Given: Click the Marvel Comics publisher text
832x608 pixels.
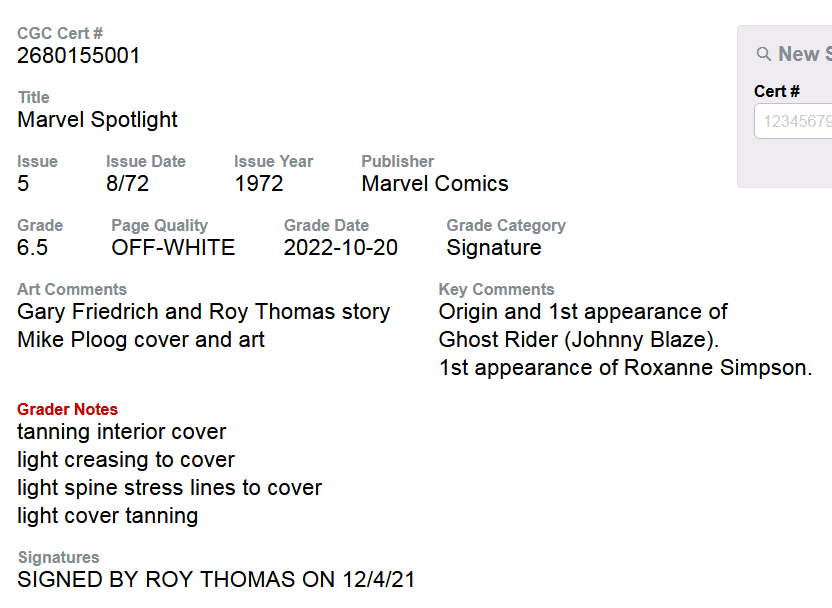Looking at the screenshot, I should pyautogui.click(x=435, y=184).
